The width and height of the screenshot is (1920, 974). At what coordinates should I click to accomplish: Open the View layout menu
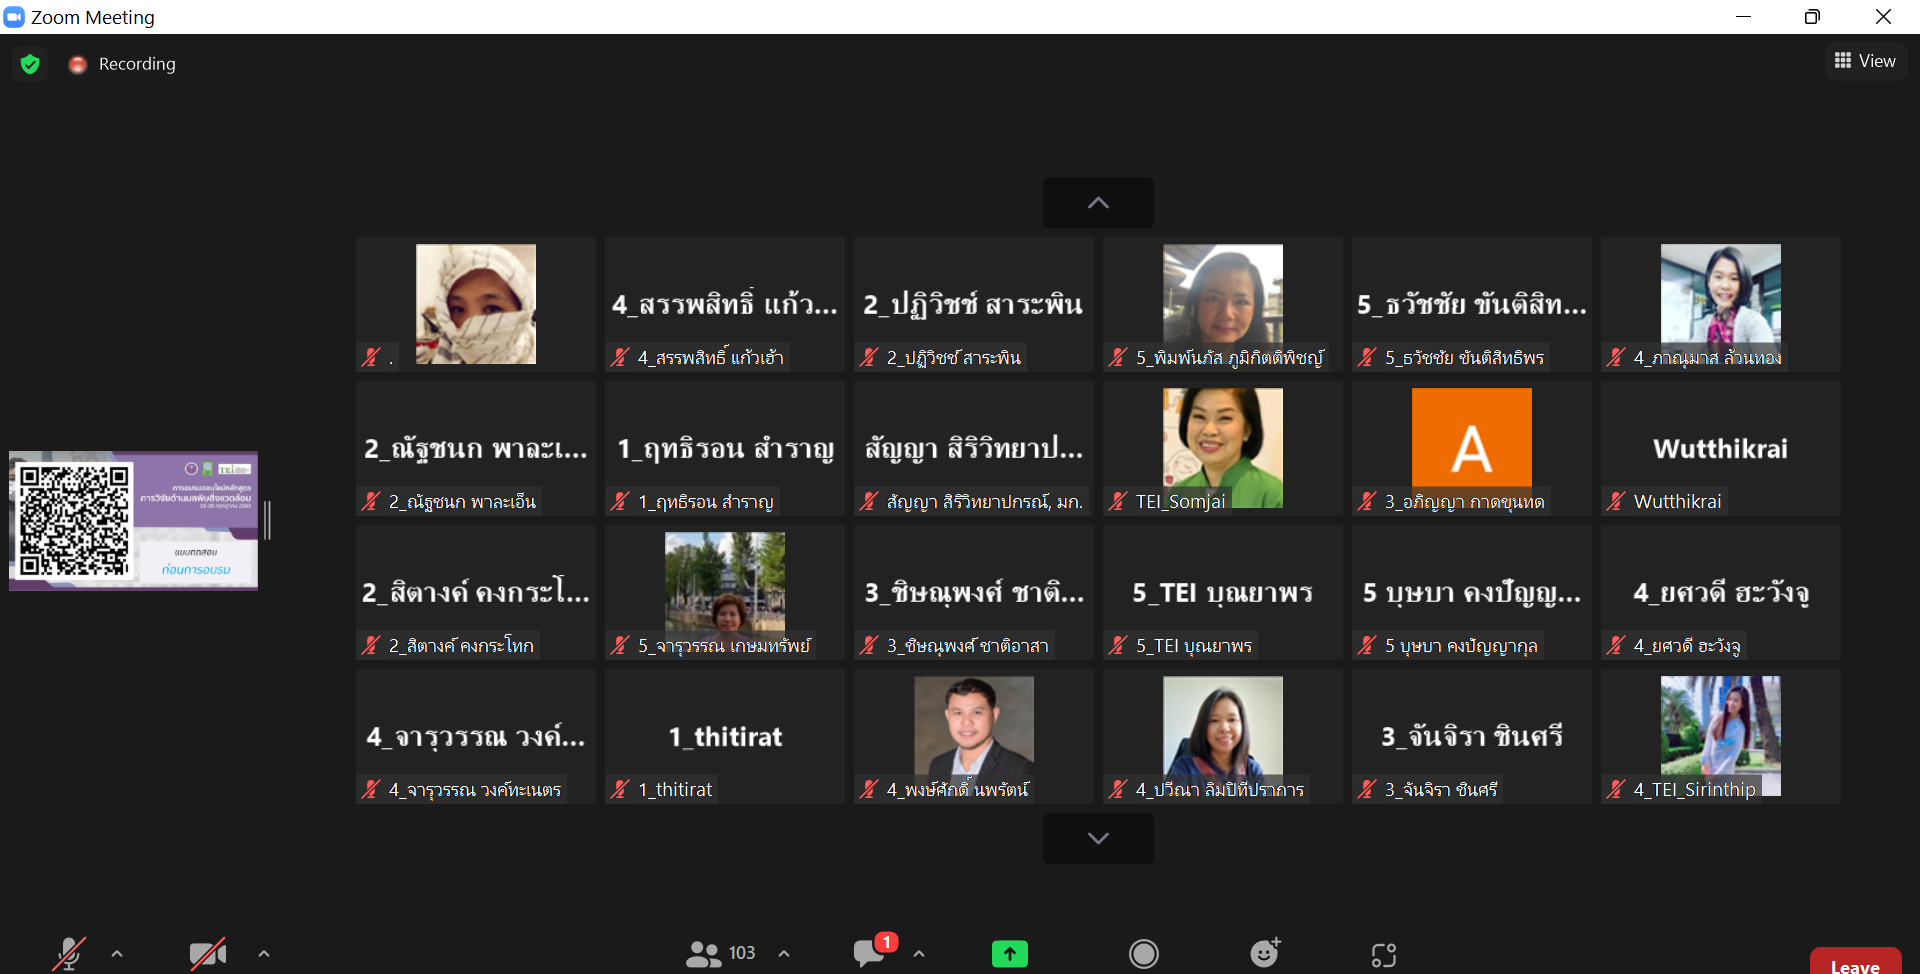click(1865, 61)
